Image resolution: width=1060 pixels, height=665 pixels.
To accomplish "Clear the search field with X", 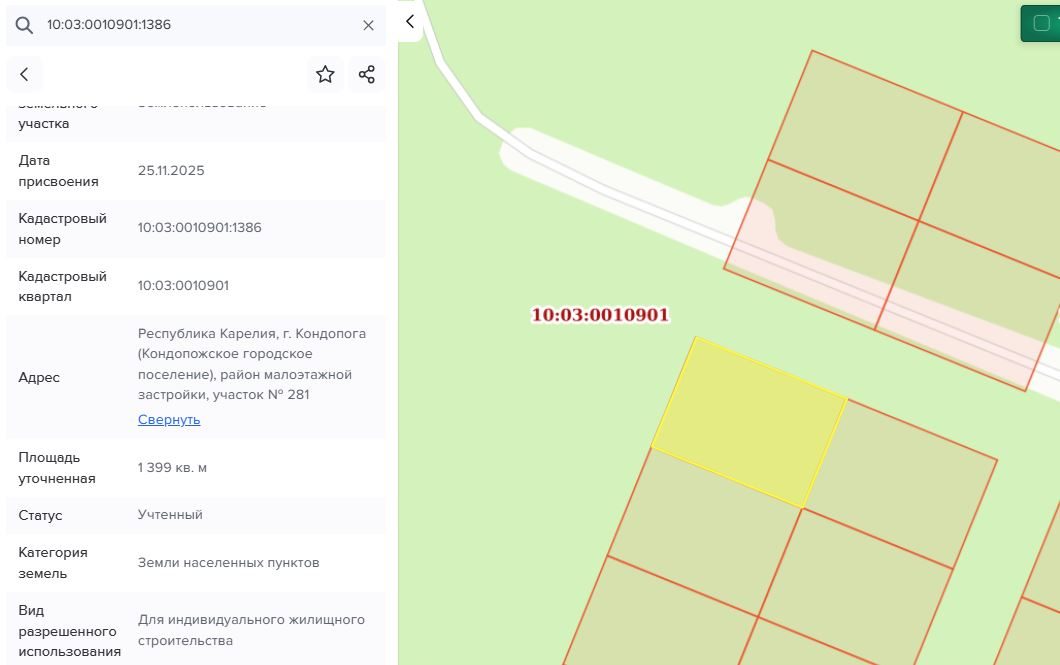I will tap(368, 25).
